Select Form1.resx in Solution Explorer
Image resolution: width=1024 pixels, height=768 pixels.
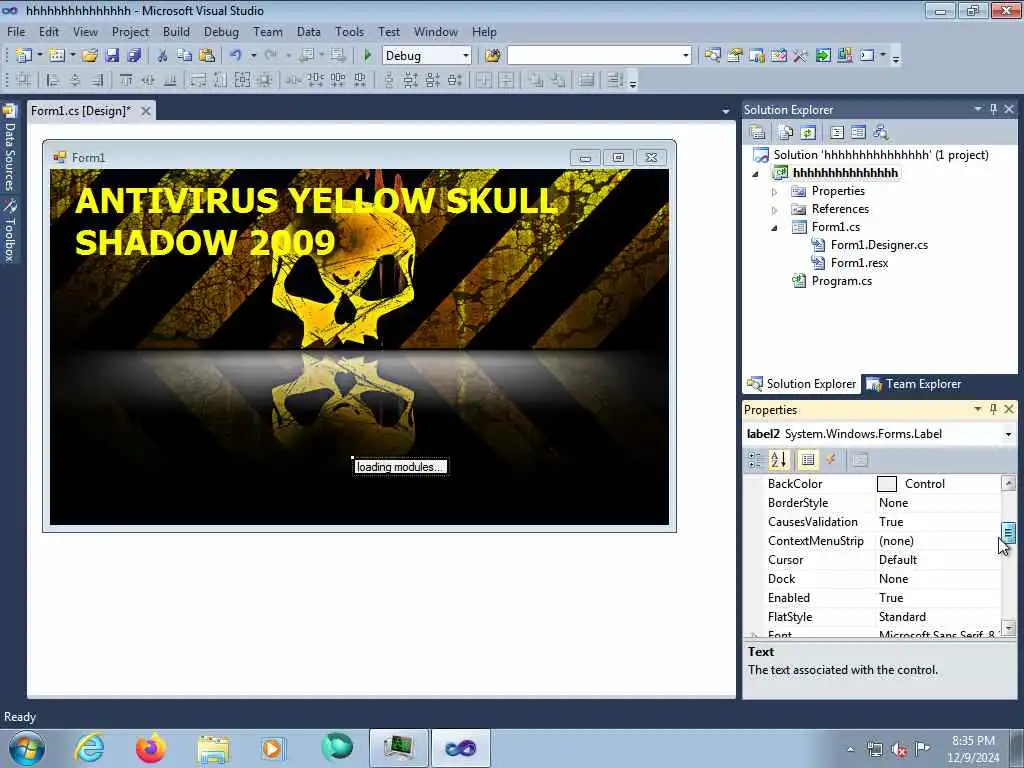859,263
